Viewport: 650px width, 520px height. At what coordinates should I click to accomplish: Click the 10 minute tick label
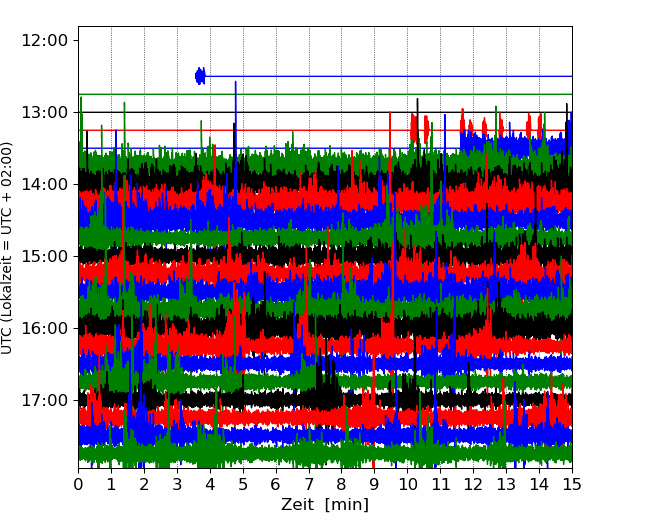[407, 484]
